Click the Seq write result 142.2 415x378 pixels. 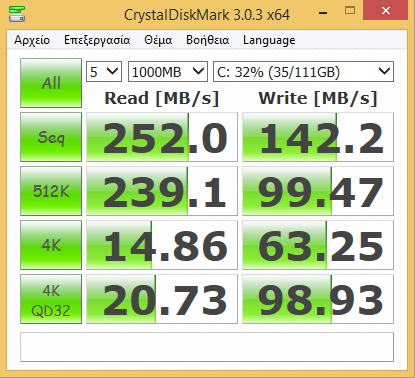pos(318,137)
